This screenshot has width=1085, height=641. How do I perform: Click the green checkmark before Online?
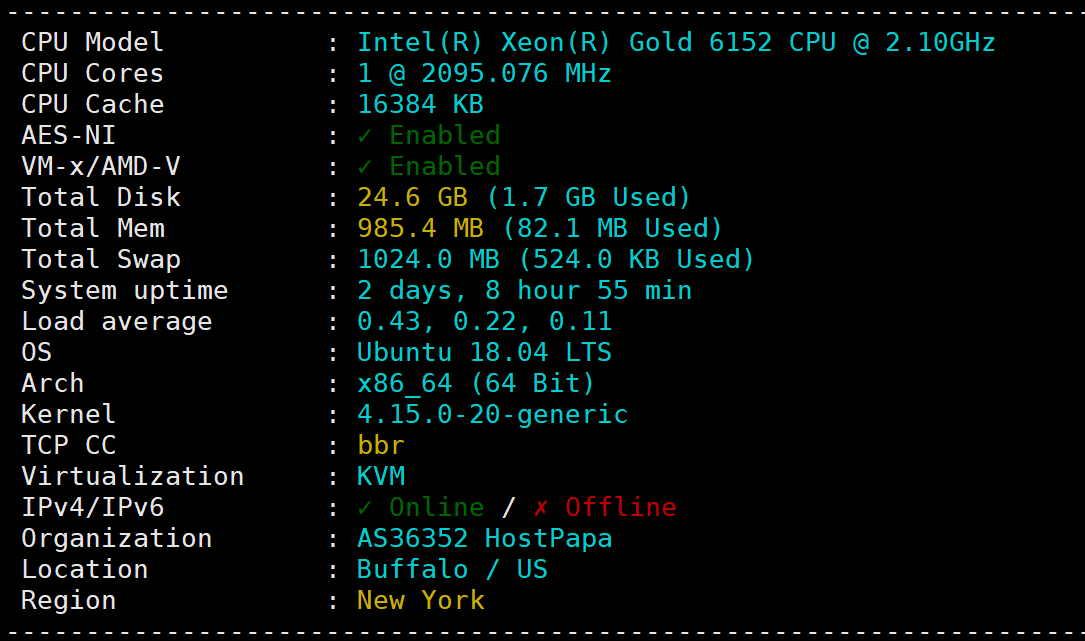tap(365, 507)
